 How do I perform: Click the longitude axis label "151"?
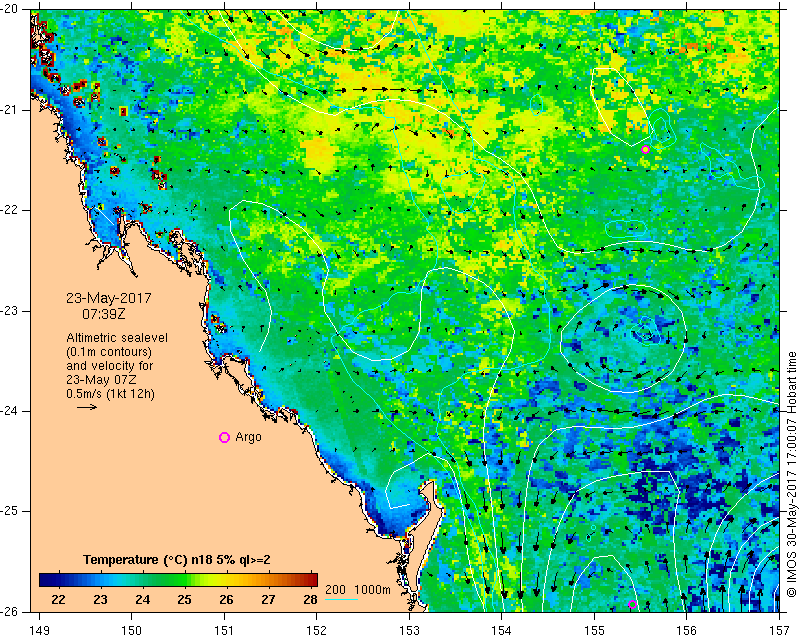[x=224, y=631]
